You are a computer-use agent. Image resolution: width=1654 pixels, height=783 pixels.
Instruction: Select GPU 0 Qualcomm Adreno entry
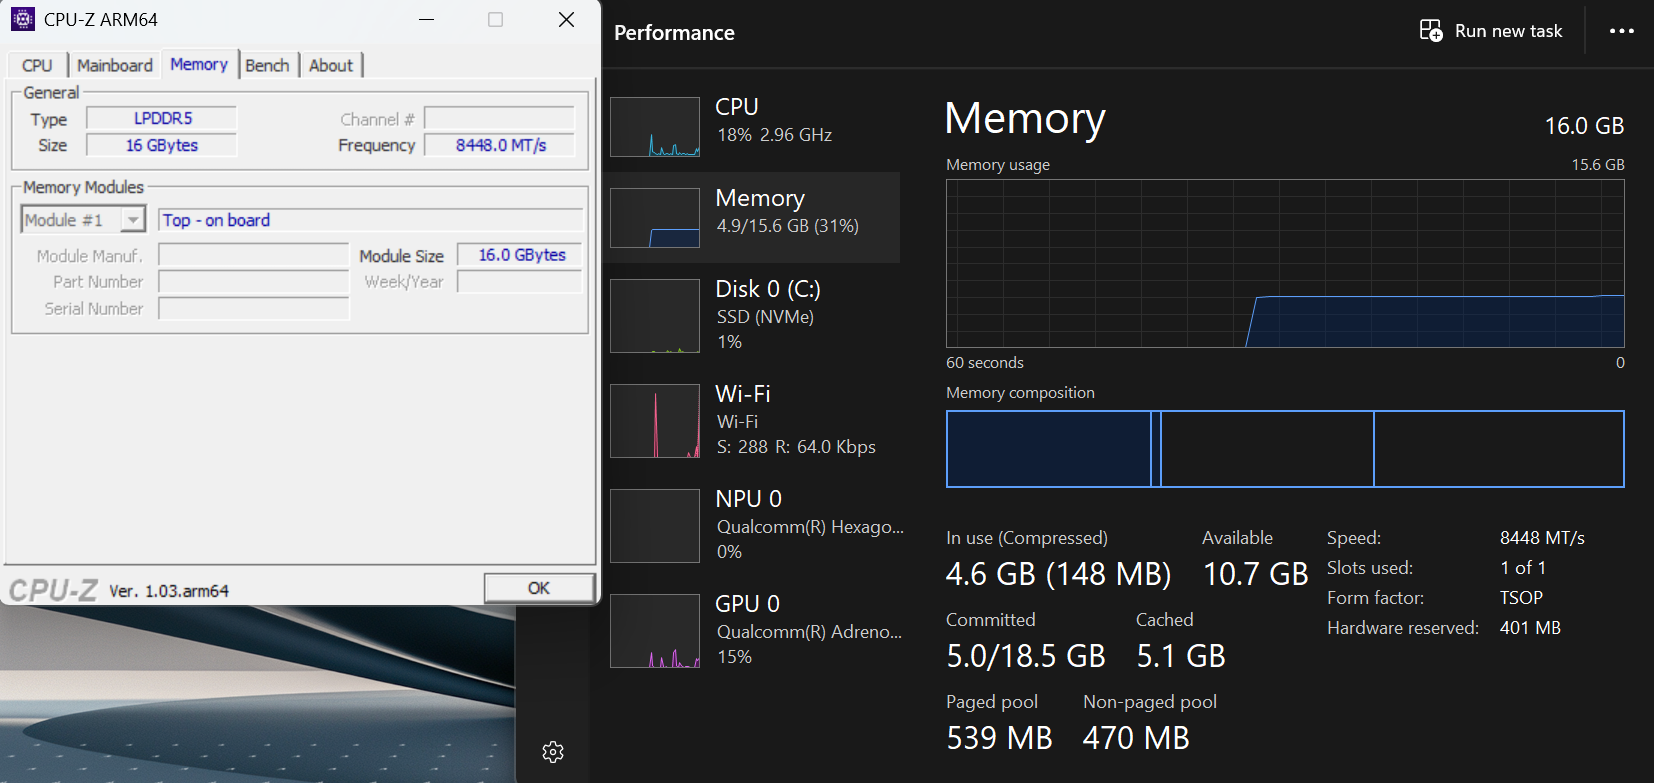[x=760, y=630]
